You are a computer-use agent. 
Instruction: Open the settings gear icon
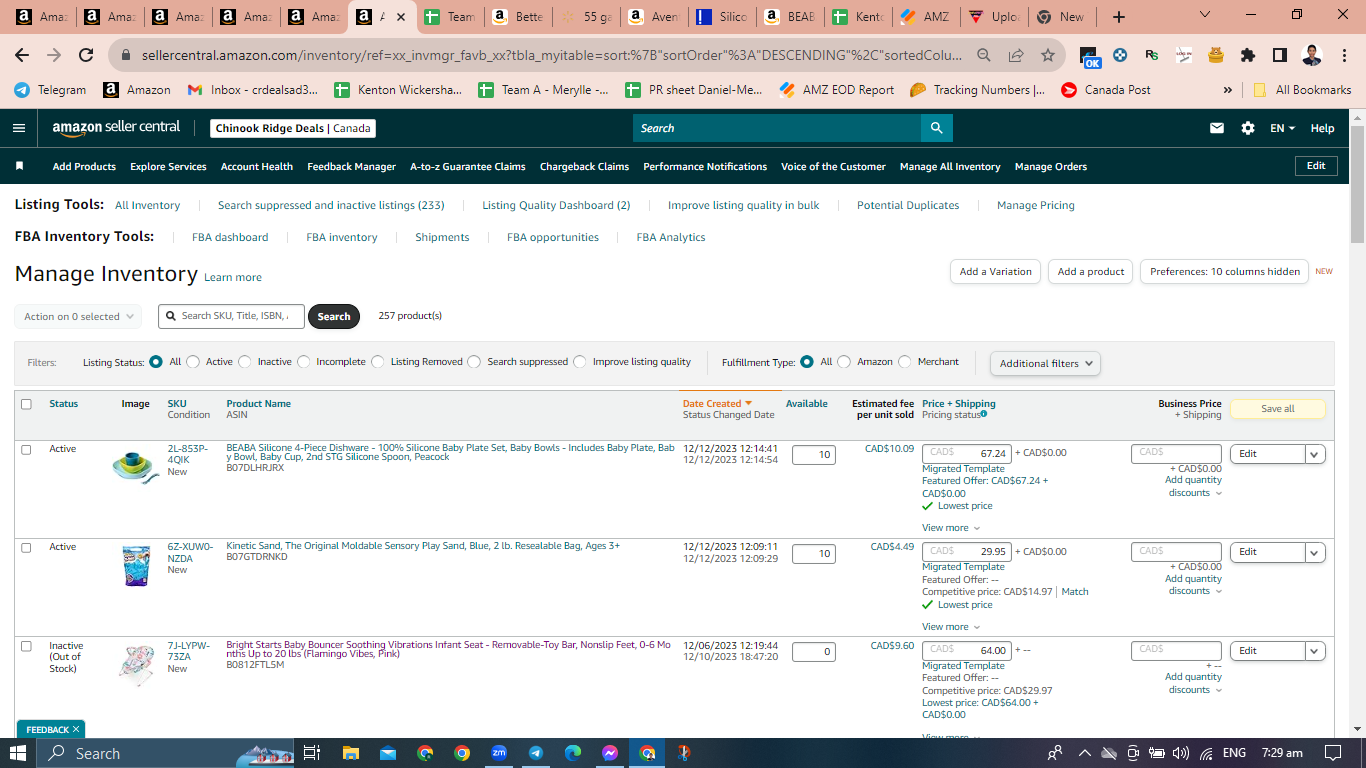coord(1248,128)
